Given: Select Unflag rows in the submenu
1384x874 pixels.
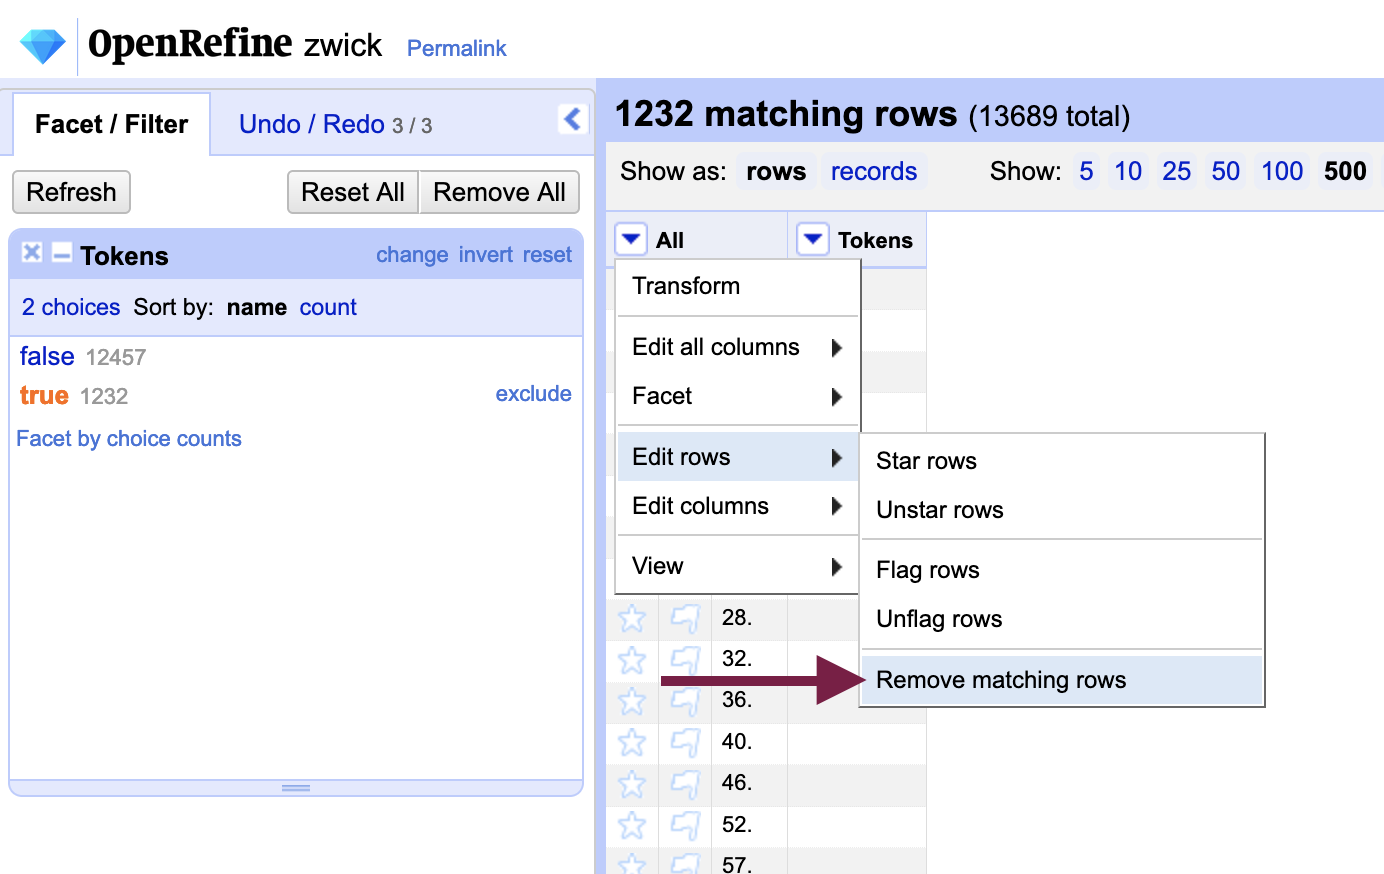Looking at the screenshot, I should click(1062, 619).
